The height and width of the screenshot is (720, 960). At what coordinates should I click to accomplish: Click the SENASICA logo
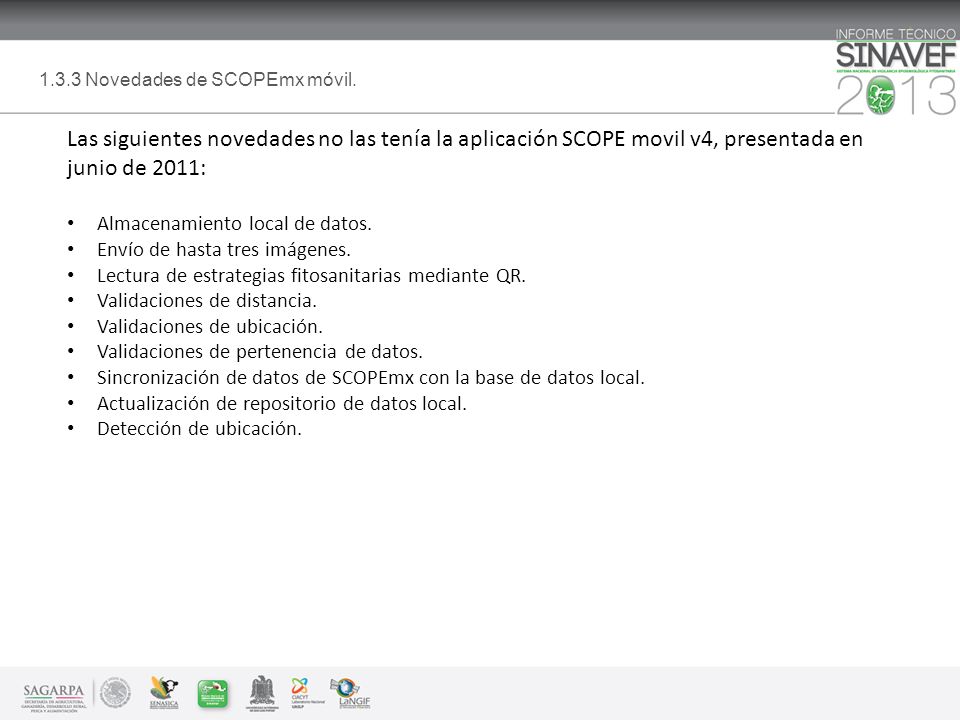(x=164, y=693)
